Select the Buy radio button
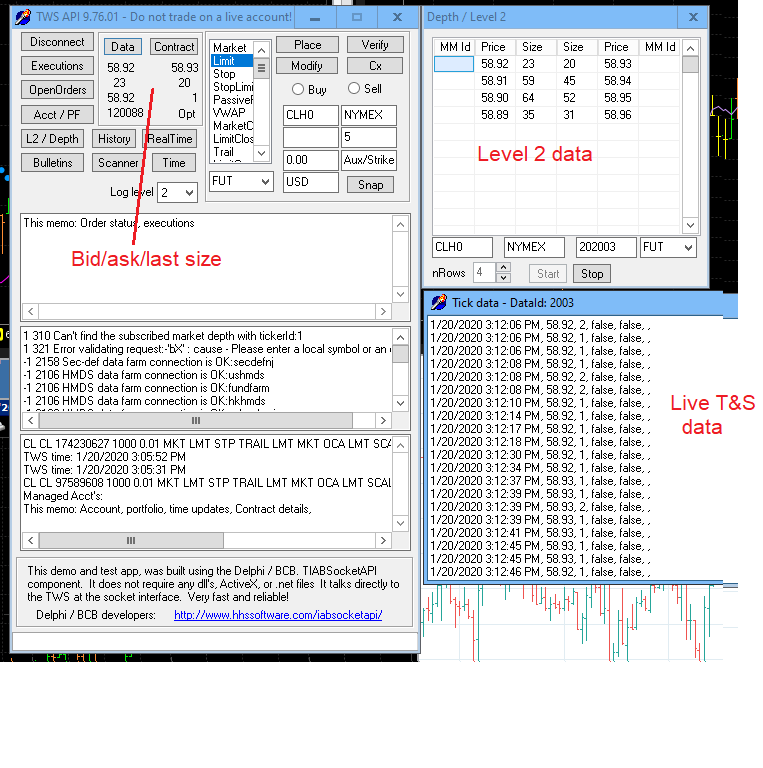Image resolution: width=763 pixels, height=768 pixels. pyautogui.click(x=298, y=89)
